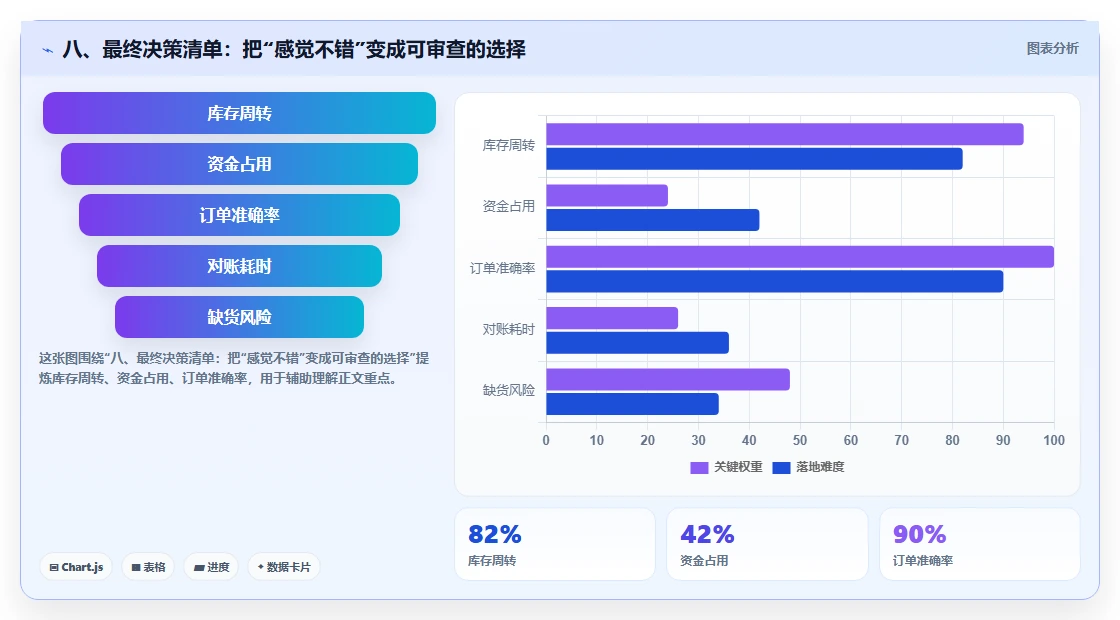Click the 进度 tag chip
The height and width of the screenshot is (620, 1120).
tap(211, 567)
